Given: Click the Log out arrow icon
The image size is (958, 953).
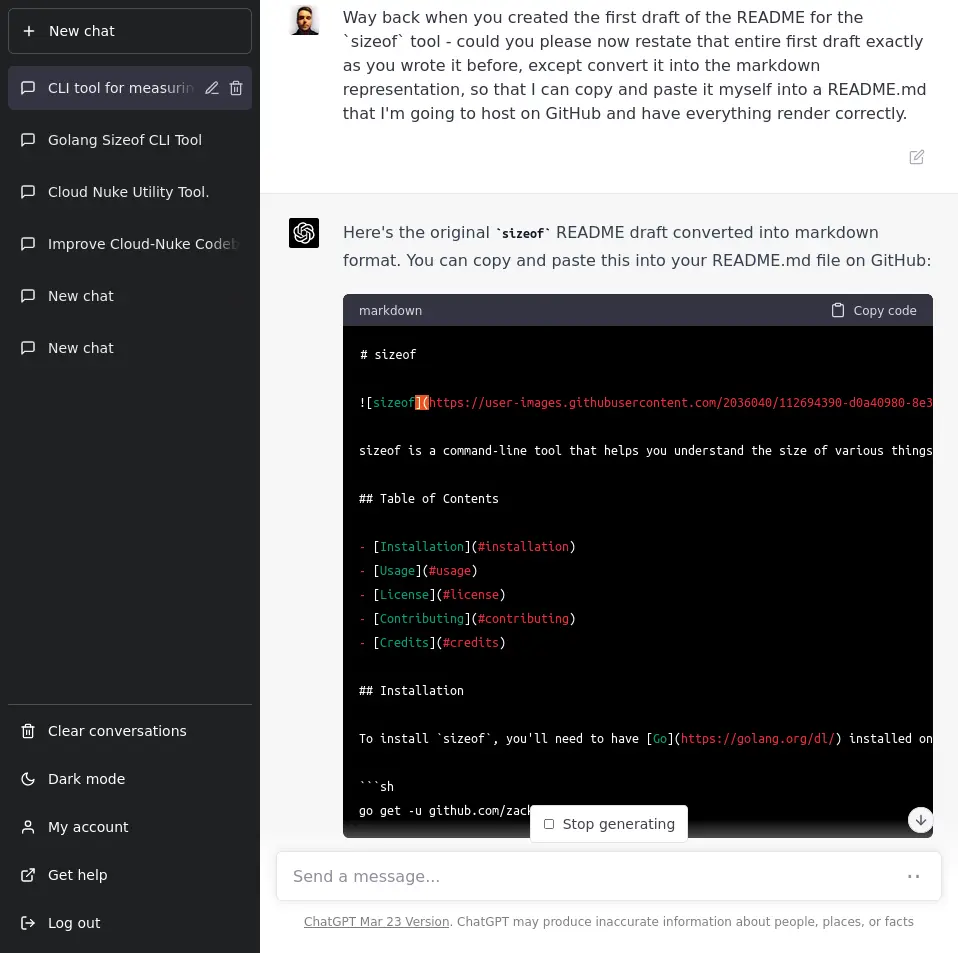Looking at the screenshot, I should tap(29, 923).
